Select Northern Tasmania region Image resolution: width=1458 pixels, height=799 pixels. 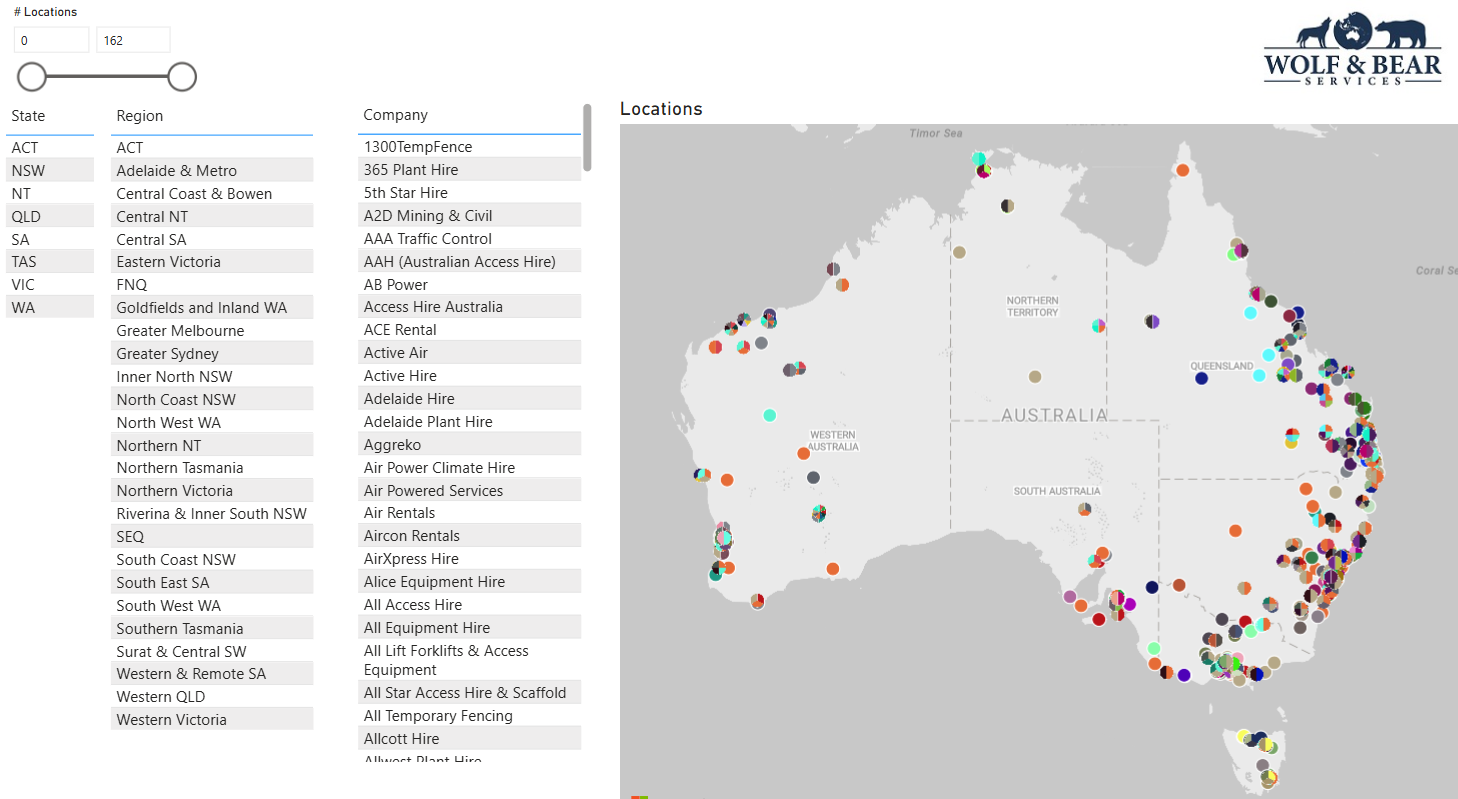[212, 468]
